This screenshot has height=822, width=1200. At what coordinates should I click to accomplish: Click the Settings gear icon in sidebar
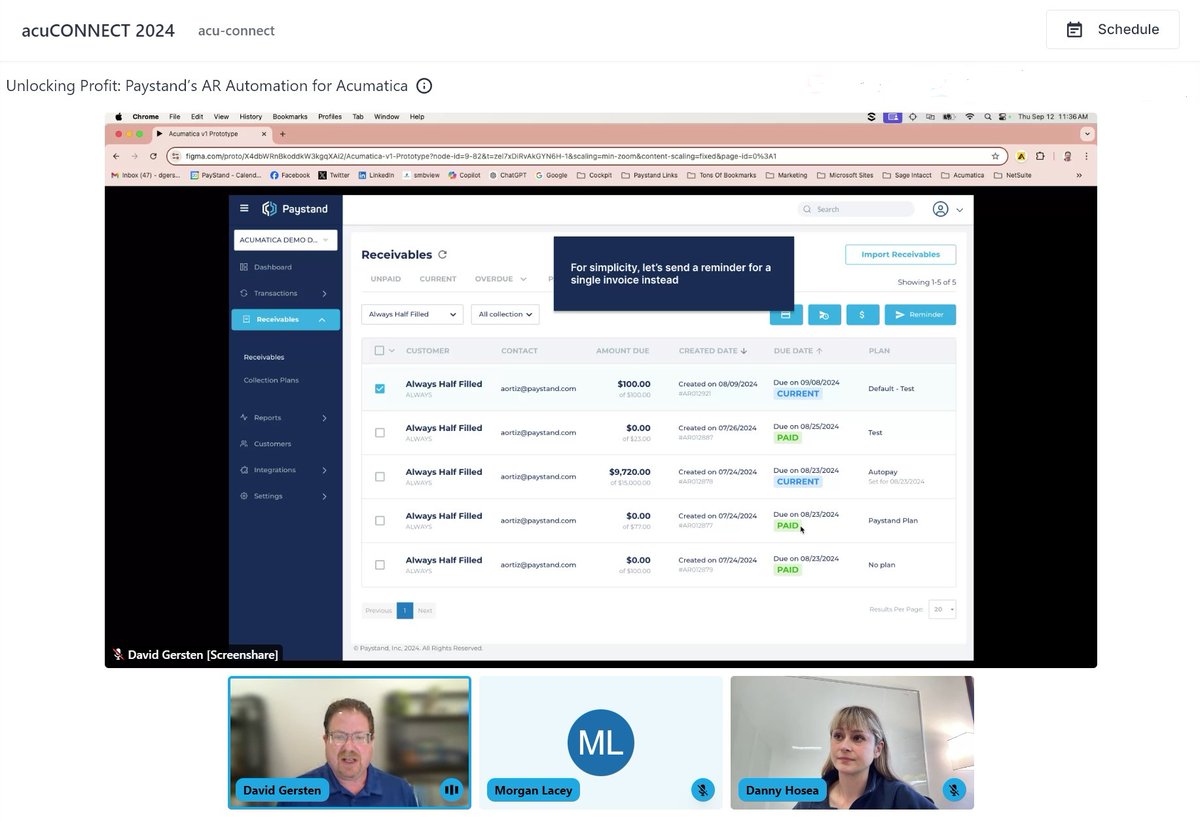click(244, 496)
